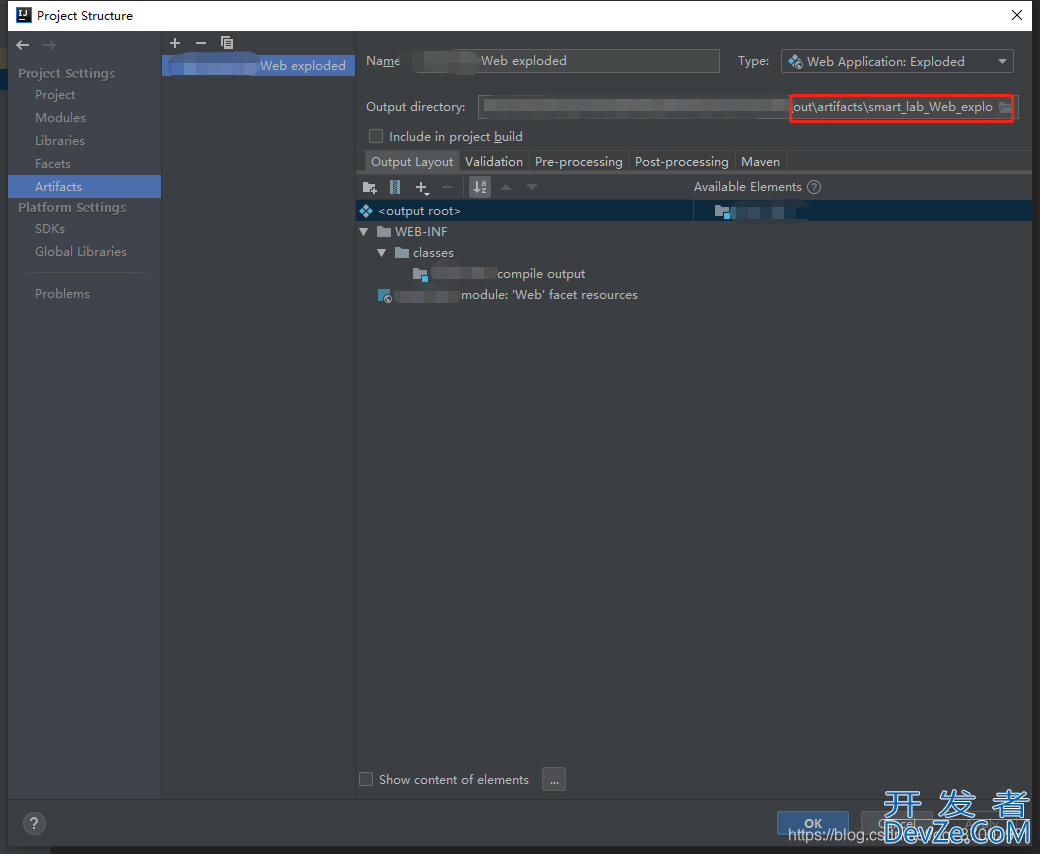Open SDKs platform settings
This screenshot has width=1040, height=854.
coord(50,229)
